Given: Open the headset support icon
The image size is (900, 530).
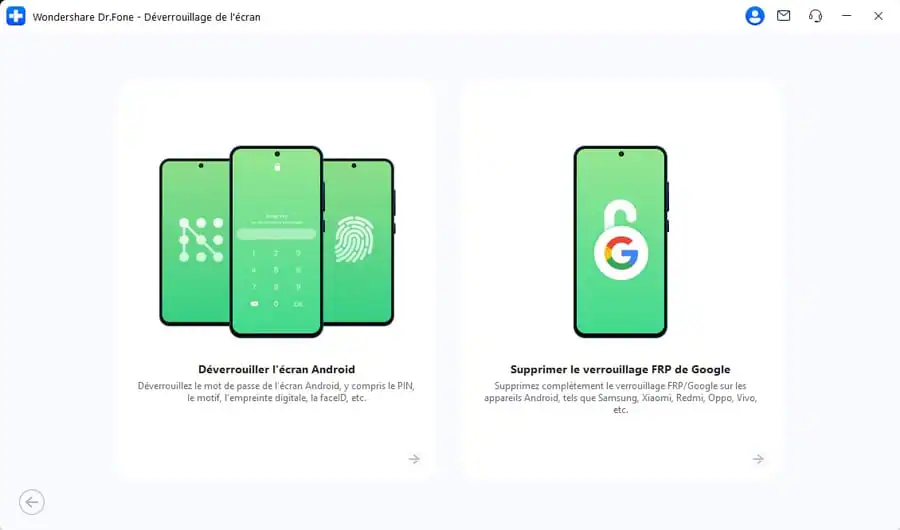Looking at the screenshot, I should [815, 16].
